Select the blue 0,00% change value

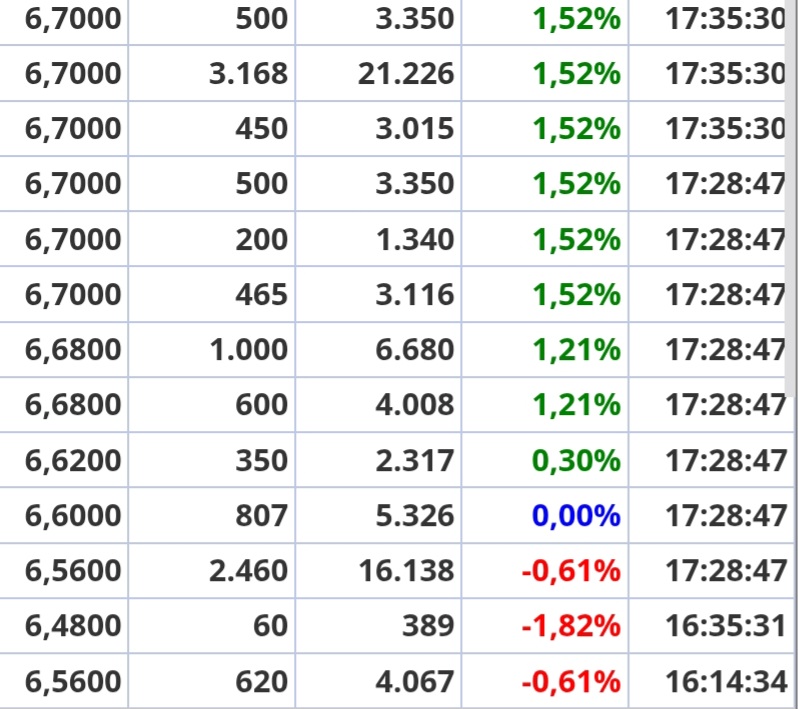click(x=575, y=516)
